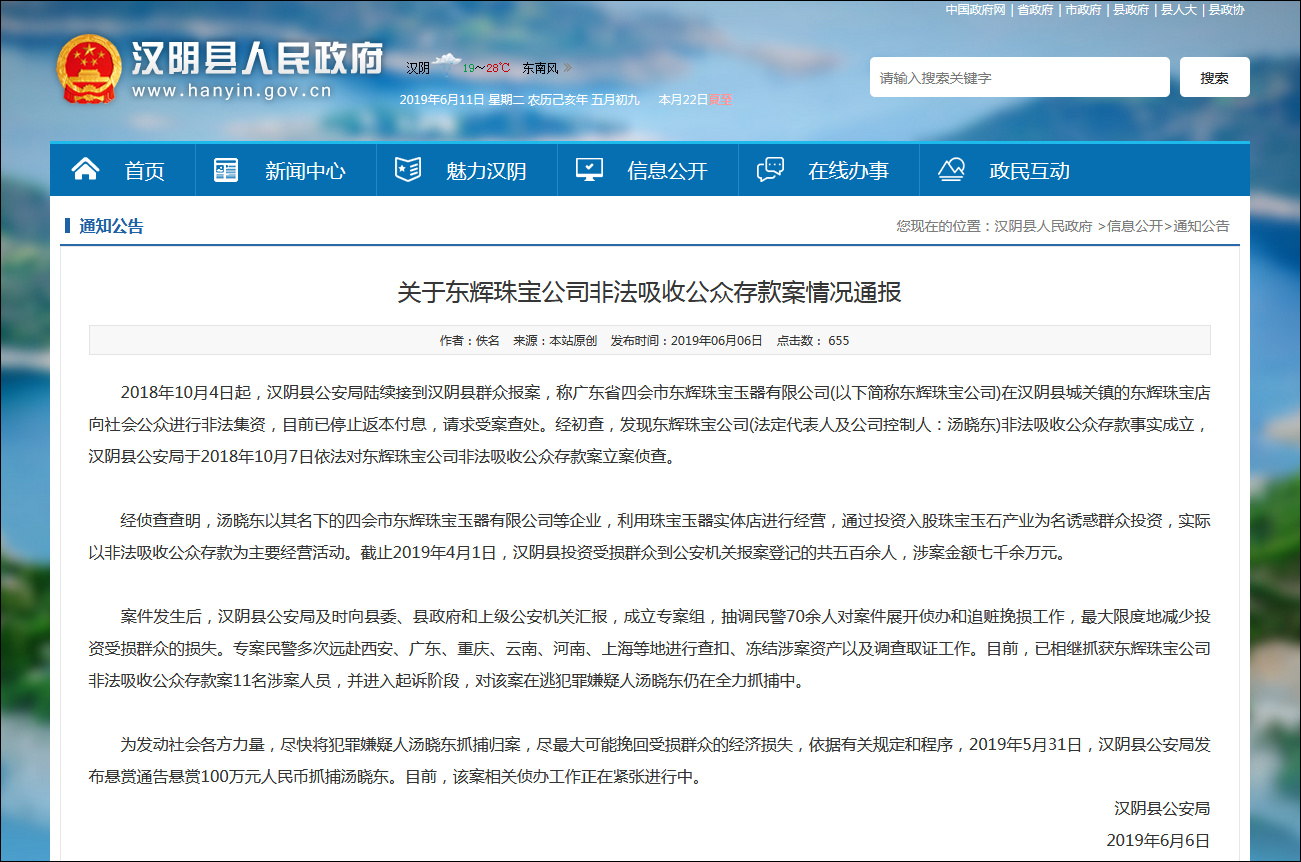Click the 搜索 button
Screen dimensions: 1301x862
tap(1215, 77)
